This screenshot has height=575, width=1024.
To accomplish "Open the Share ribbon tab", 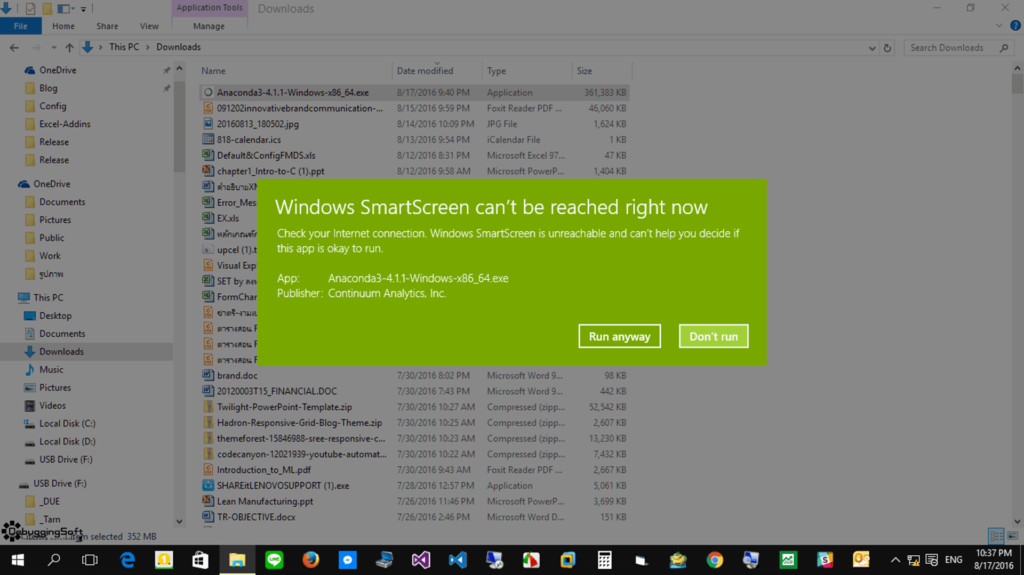I will (107, 26).
